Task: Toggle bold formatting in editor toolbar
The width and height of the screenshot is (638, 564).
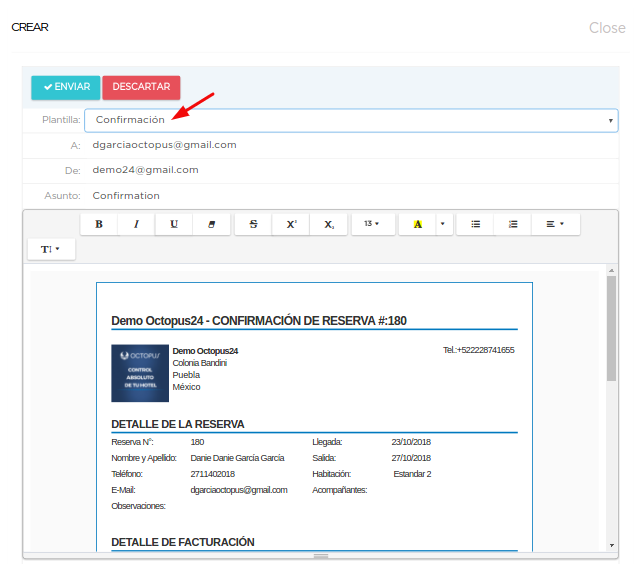Action: 99,224
